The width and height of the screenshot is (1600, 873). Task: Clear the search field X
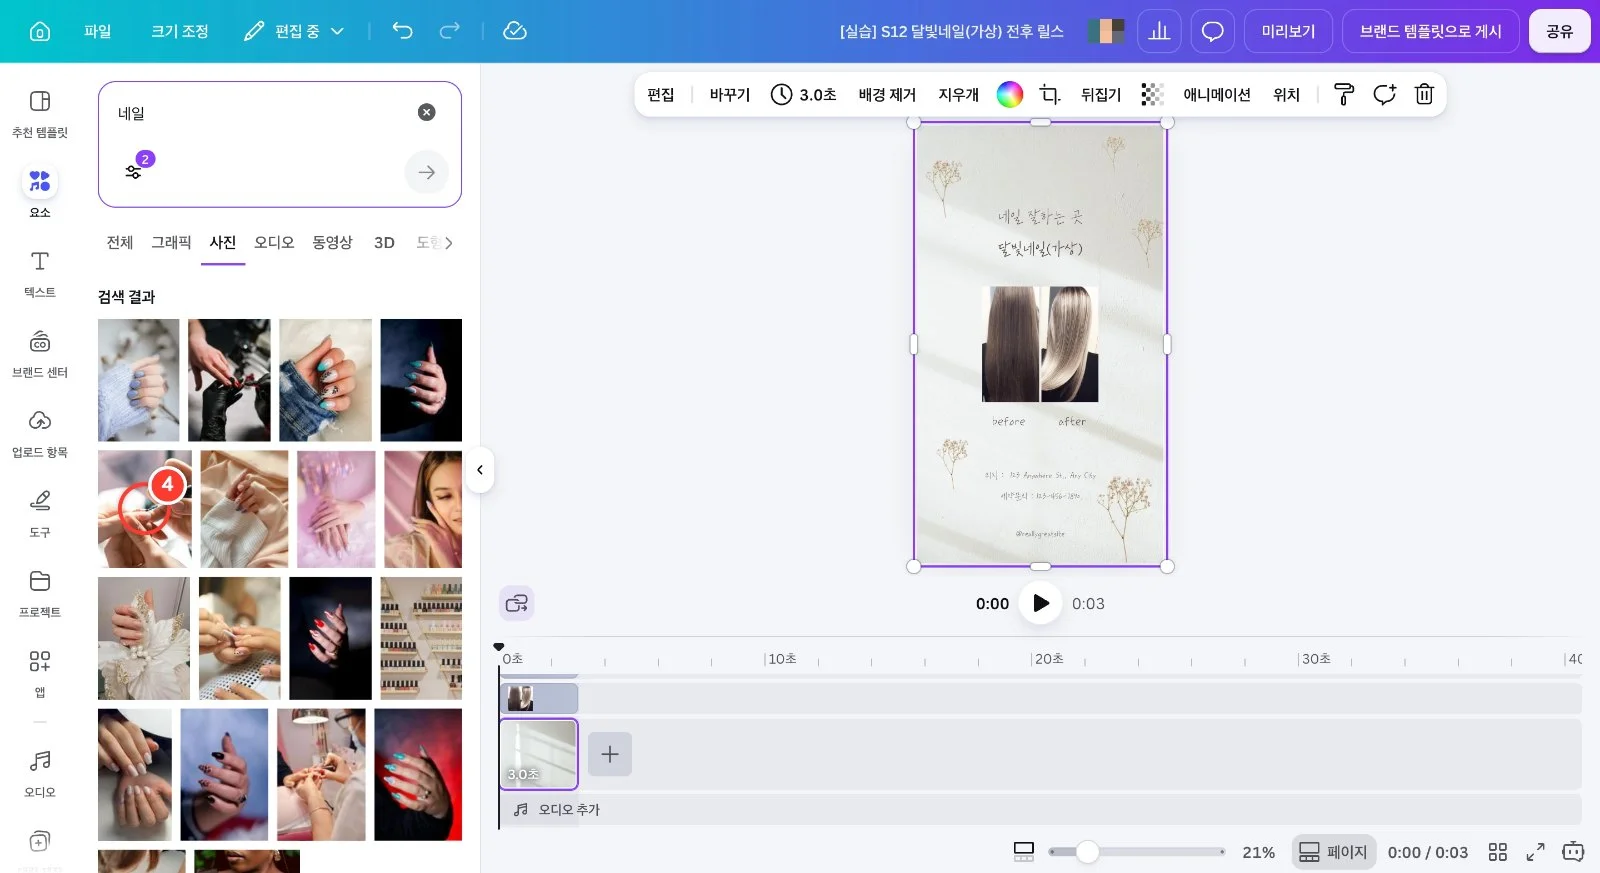point(427,112)
